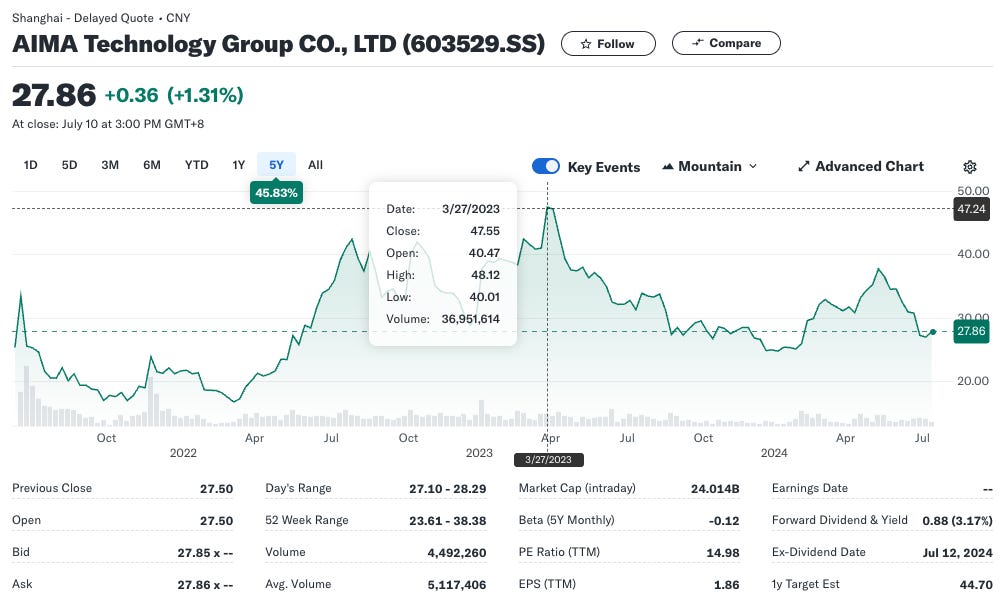Click the Volume value 4,492,260

click(x=457, y=553)
